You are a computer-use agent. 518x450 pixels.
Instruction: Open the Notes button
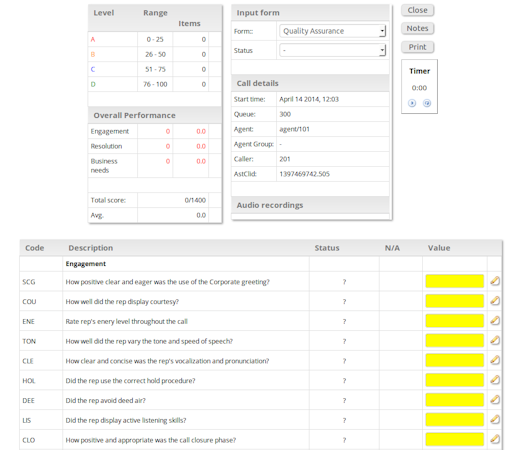417,28
